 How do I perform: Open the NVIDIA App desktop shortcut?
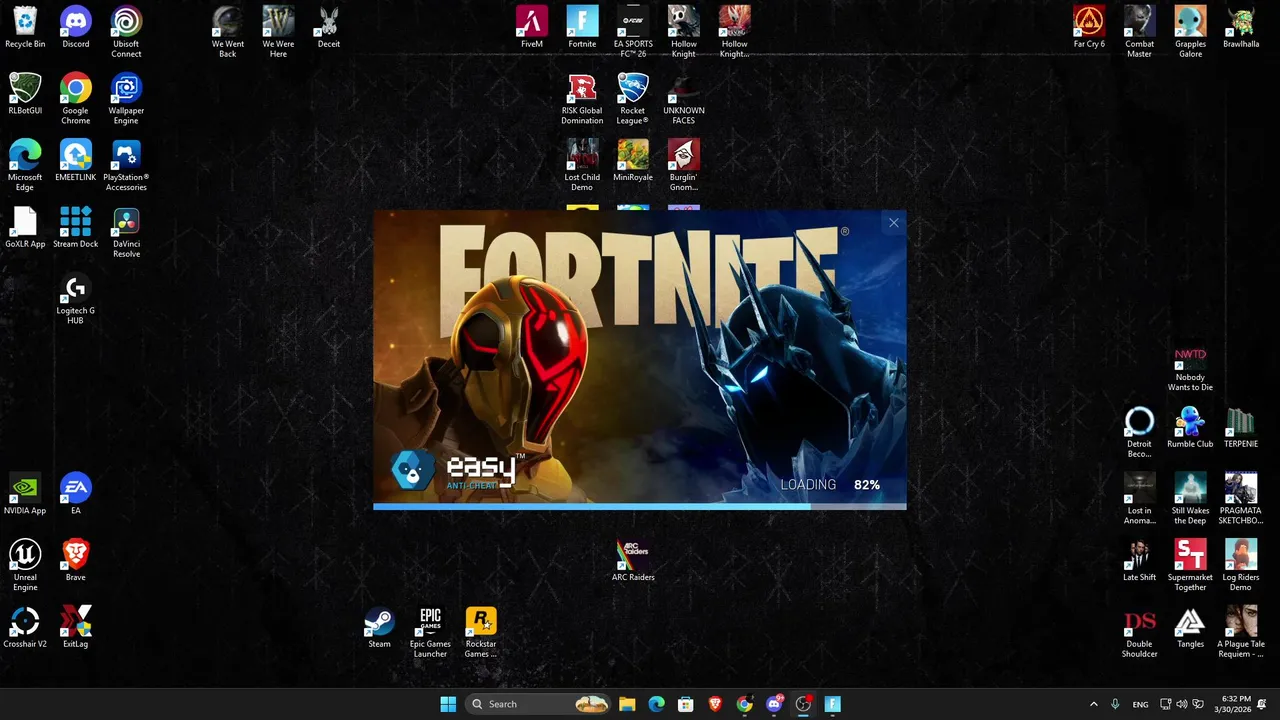(25, 494)
